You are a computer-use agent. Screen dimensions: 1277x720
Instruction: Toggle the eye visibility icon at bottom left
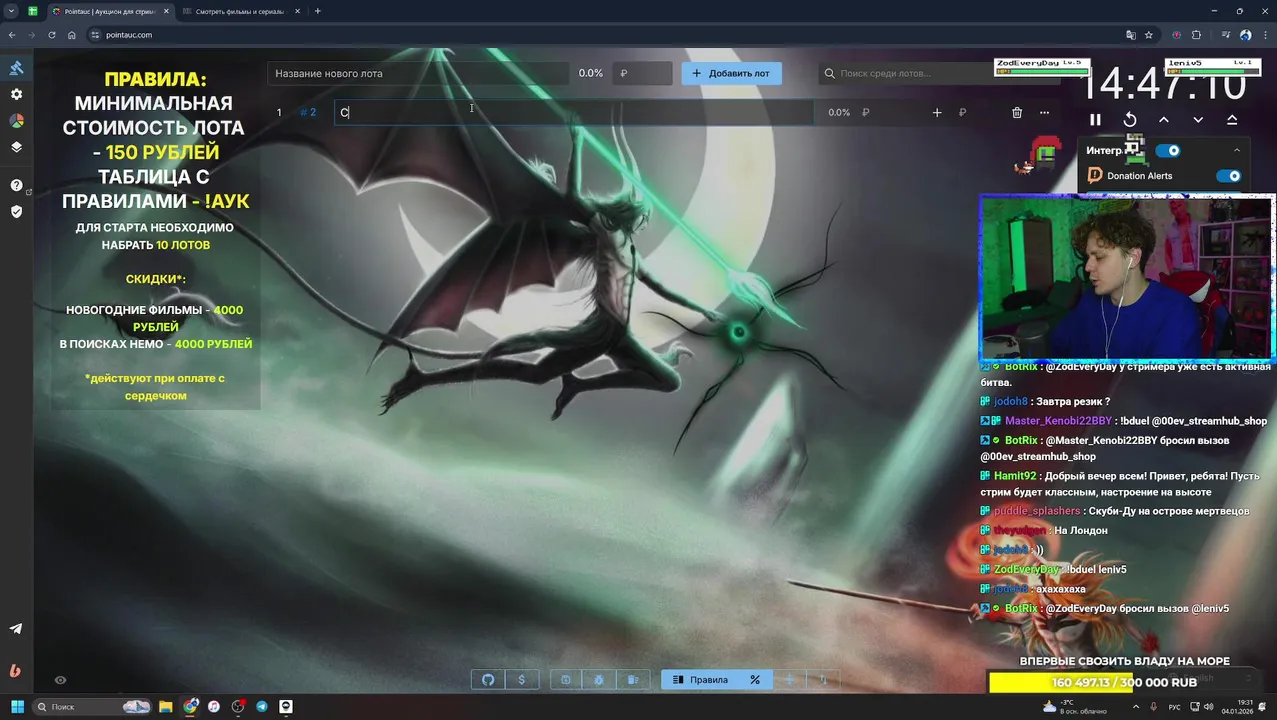[x=60, y=680]
